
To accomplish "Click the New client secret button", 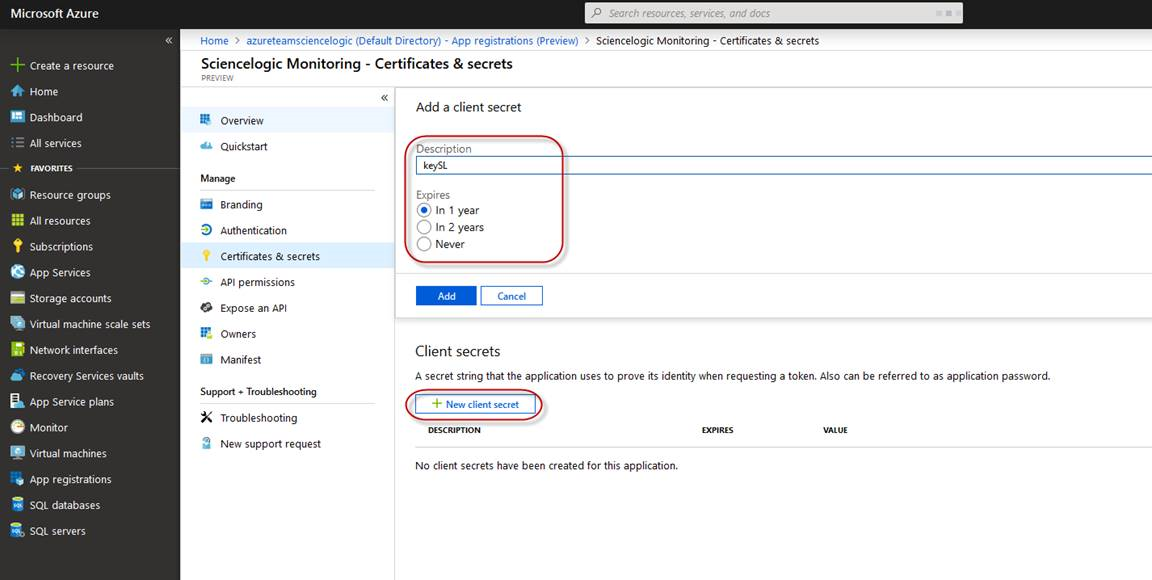I will [476, 404].
